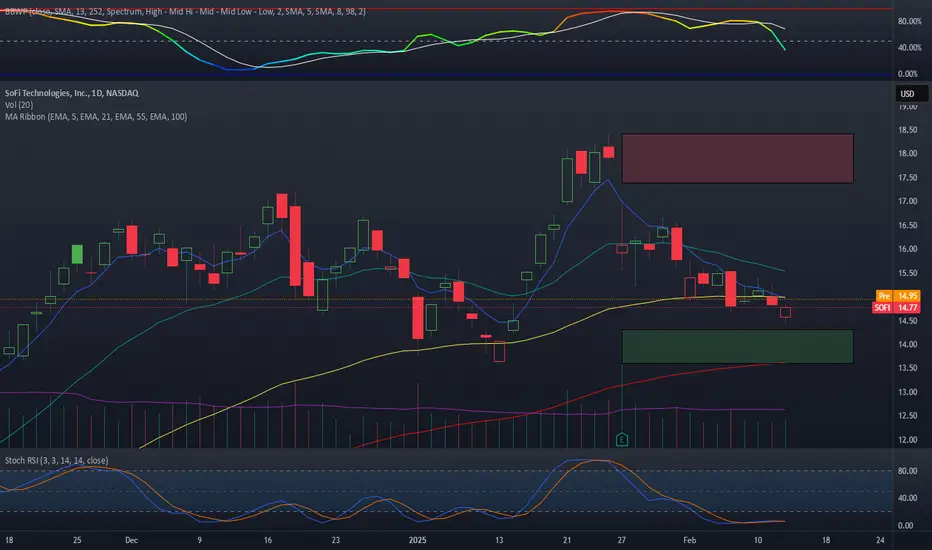Select the Vol (20) indicator legend

19,105
